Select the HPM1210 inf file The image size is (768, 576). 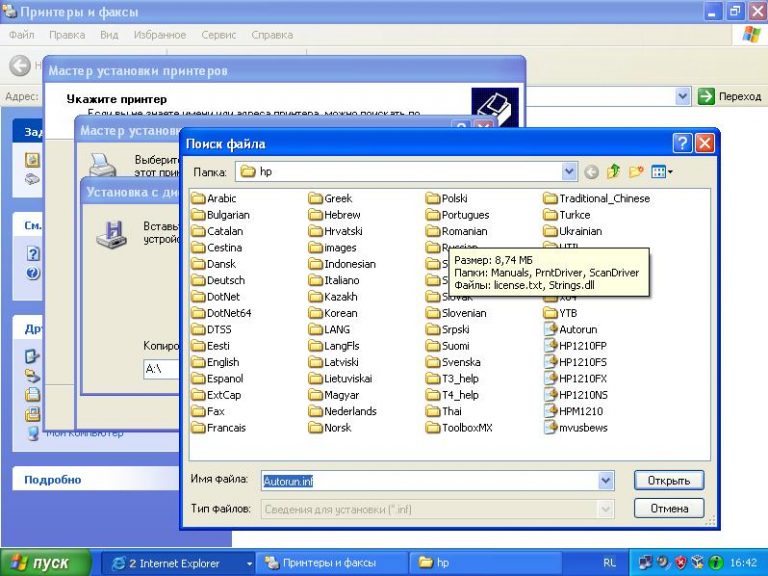point(574,411)
